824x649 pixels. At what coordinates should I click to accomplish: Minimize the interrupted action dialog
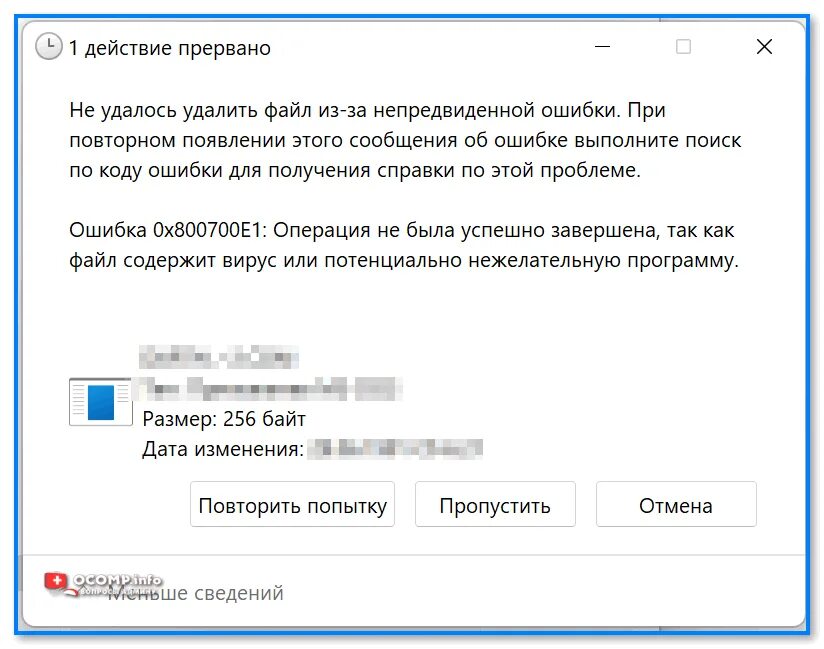(x=602, y=47)
